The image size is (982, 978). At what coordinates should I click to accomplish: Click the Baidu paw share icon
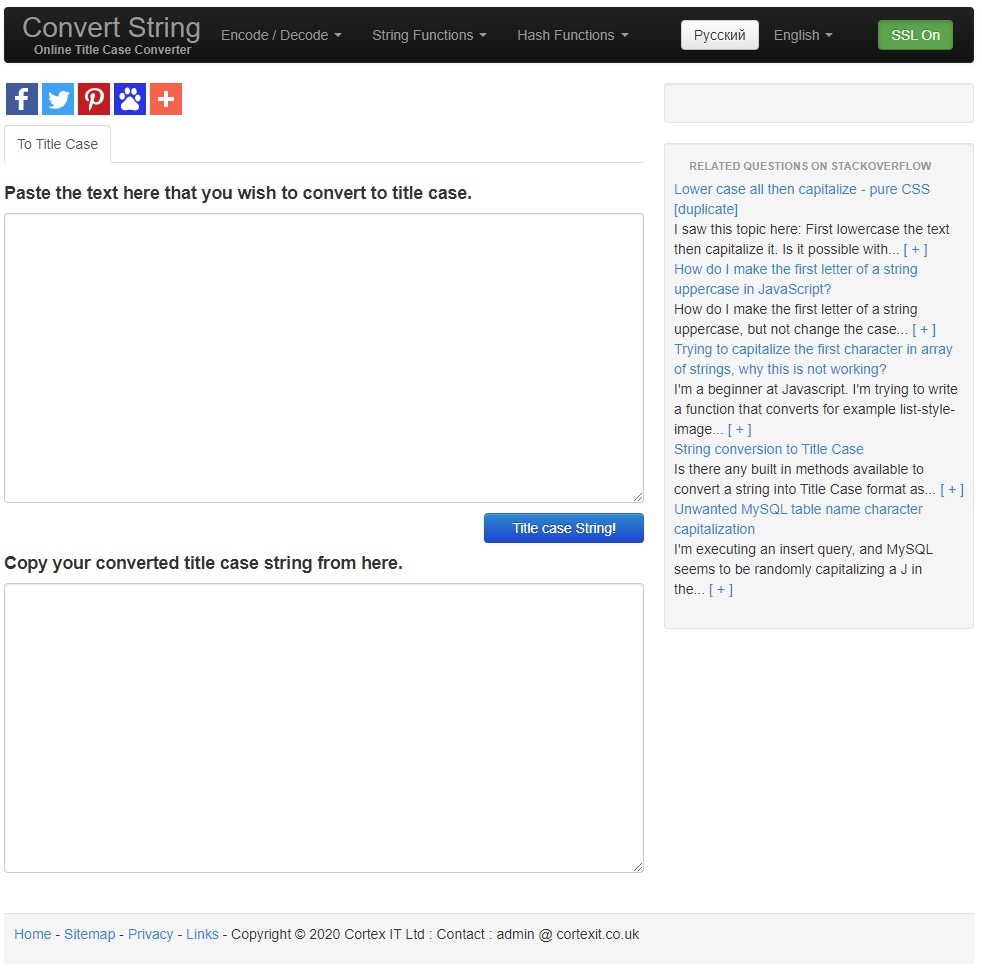[x=130, y=99]
